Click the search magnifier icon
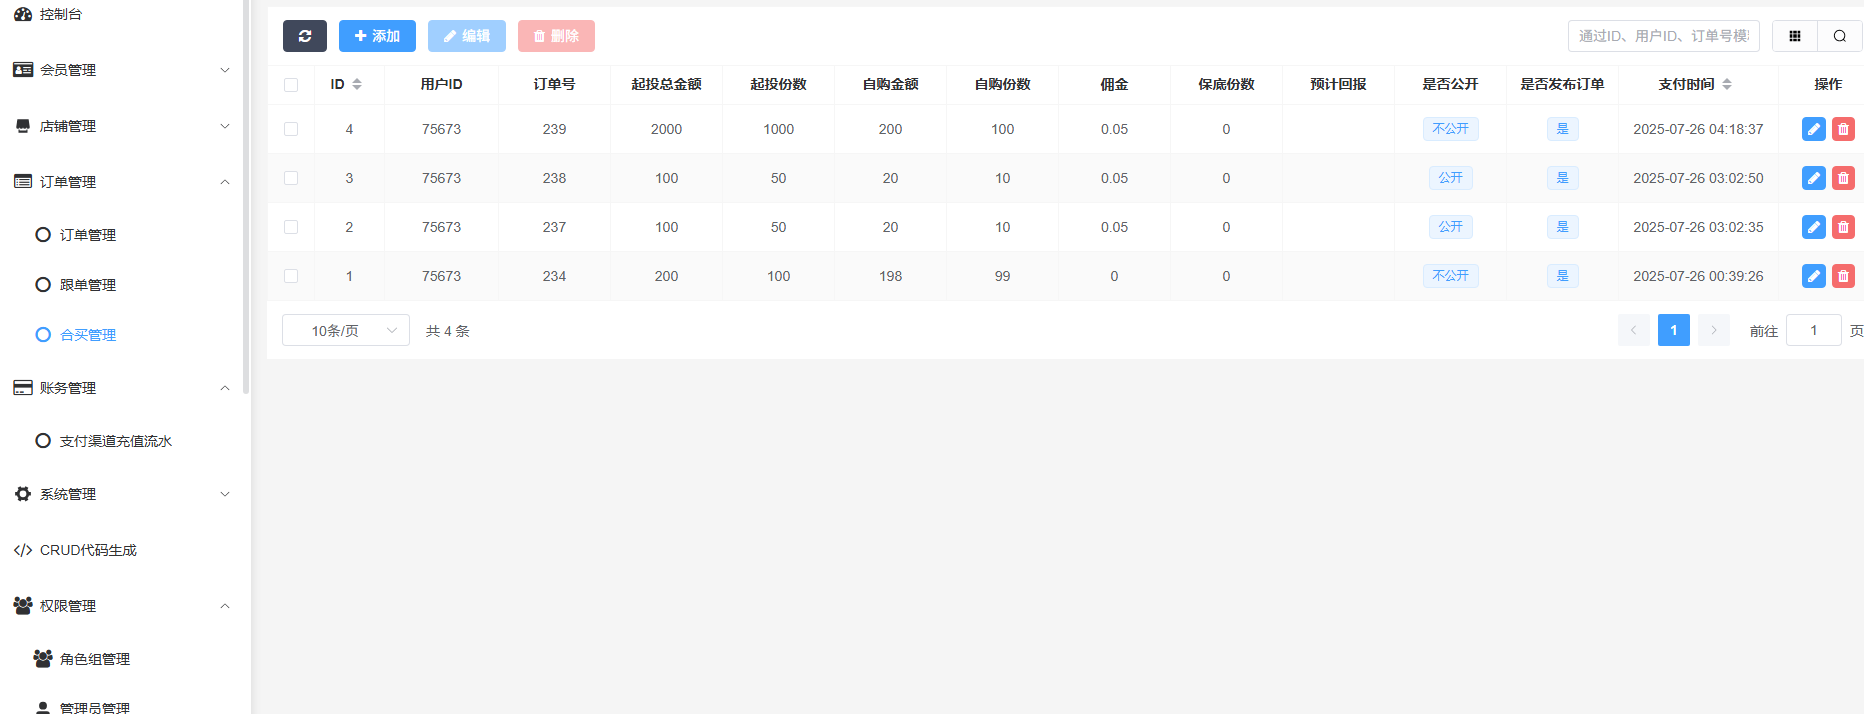Image resolution: width=1864 pixels, height=714 pixels. pyautogui.click(x=1839, y=36)
